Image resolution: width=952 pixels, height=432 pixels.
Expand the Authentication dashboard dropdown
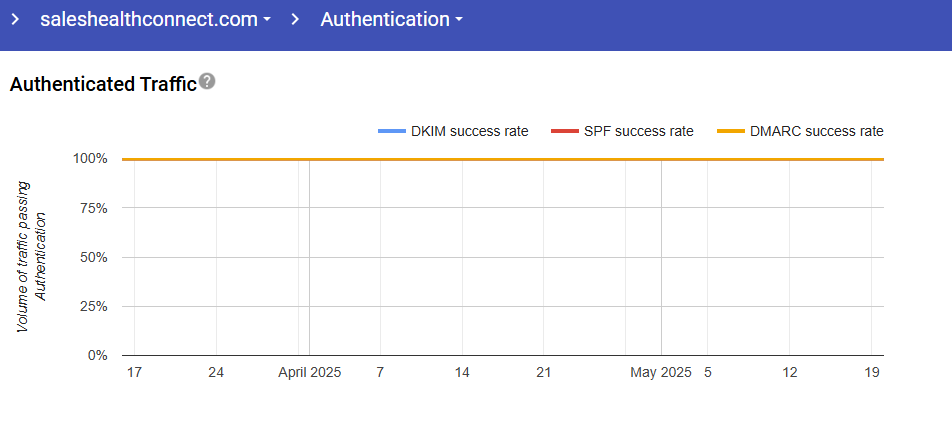pos(391,19)
